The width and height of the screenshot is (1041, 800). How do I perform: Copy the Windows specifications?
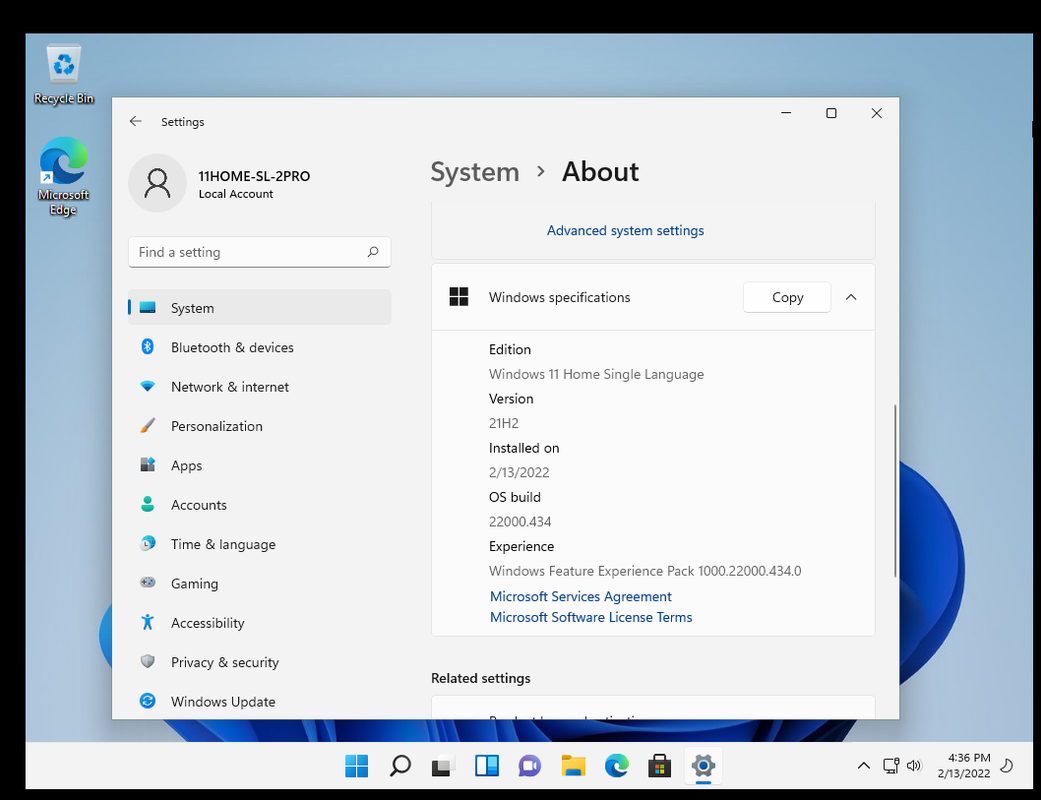787,297
